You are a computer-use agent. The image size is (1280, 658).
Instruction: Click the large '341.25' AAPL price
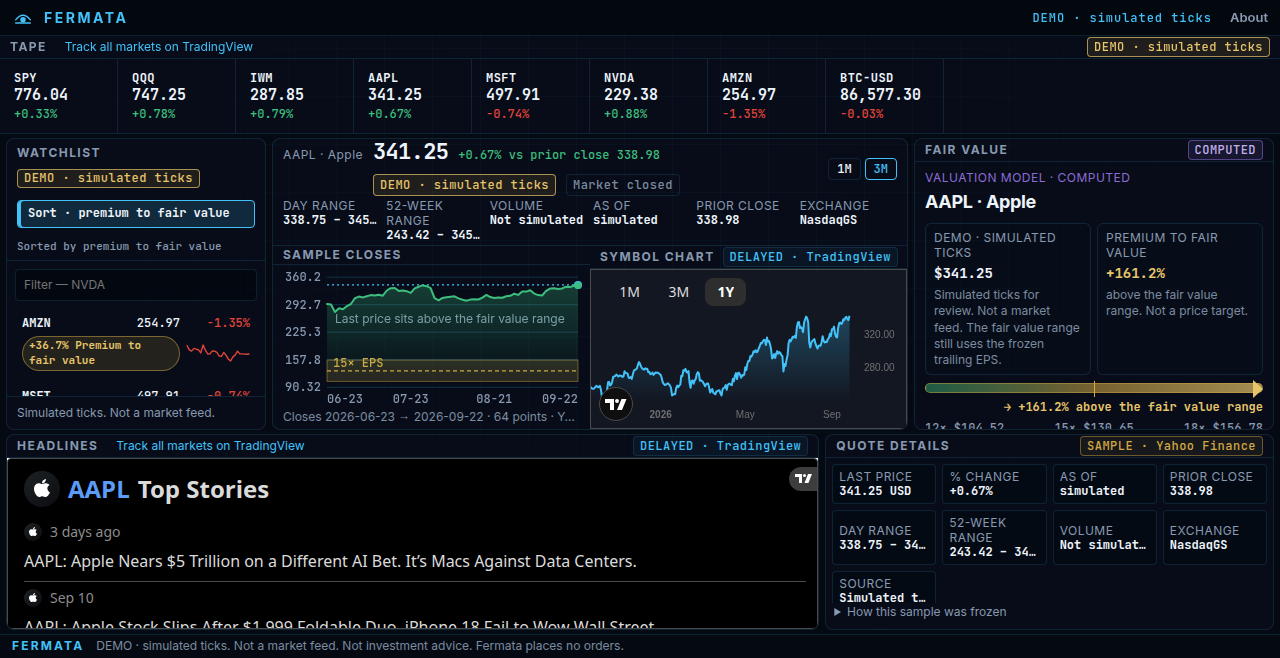click(411, 152)
